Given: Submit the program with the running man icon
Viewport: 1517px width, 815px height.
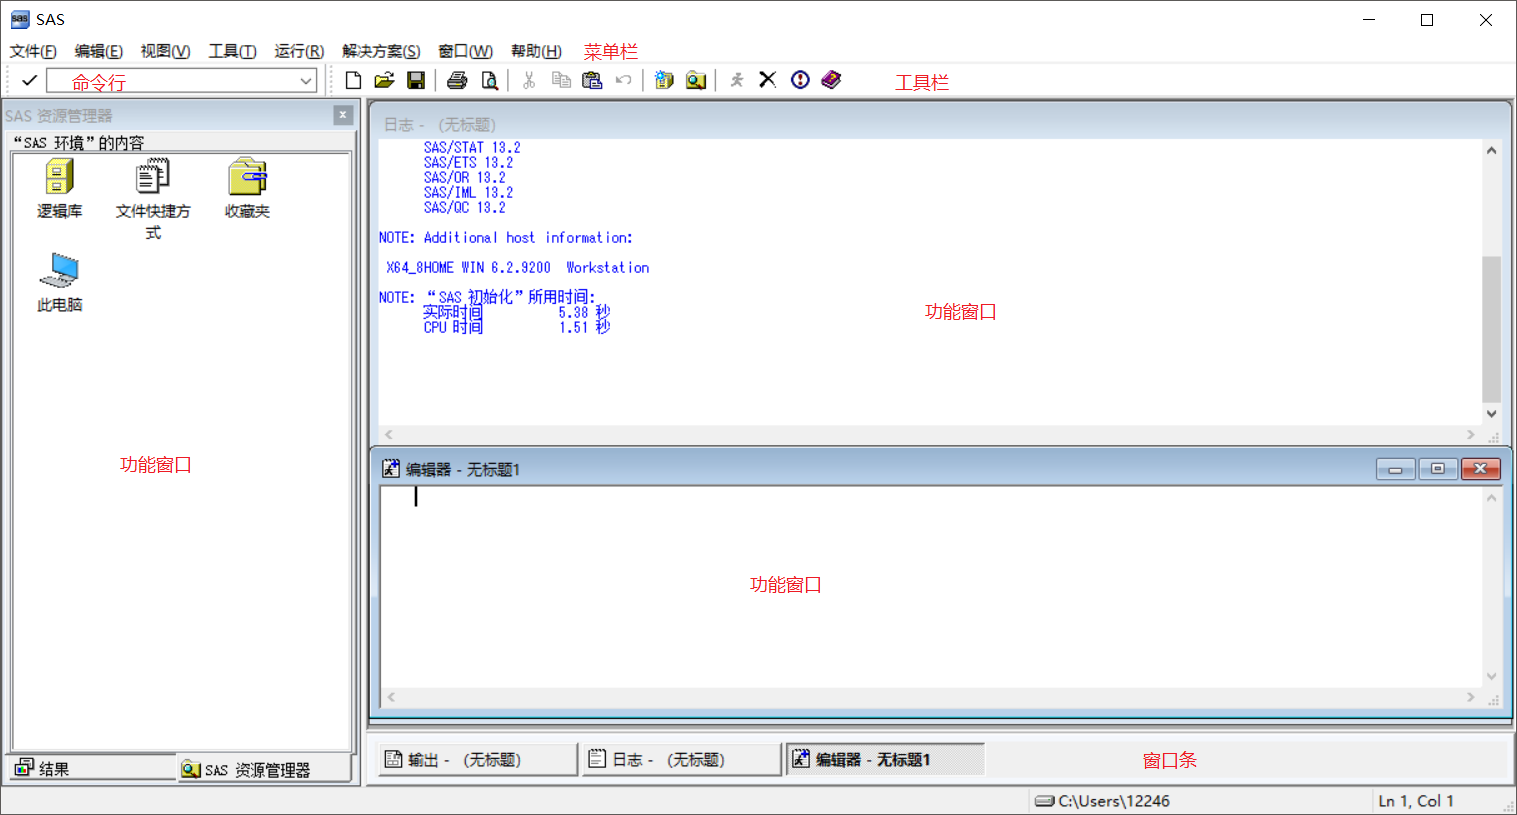Looking at the screenshot, I should pyautogui.click(x=737, y=80).
